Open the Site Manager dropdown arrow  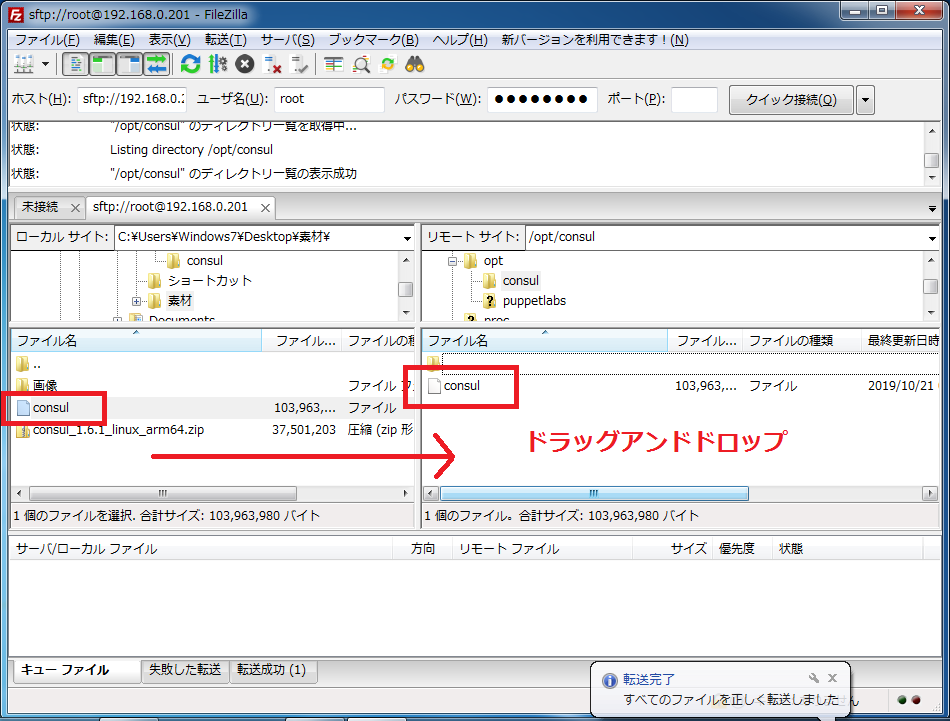45,64
